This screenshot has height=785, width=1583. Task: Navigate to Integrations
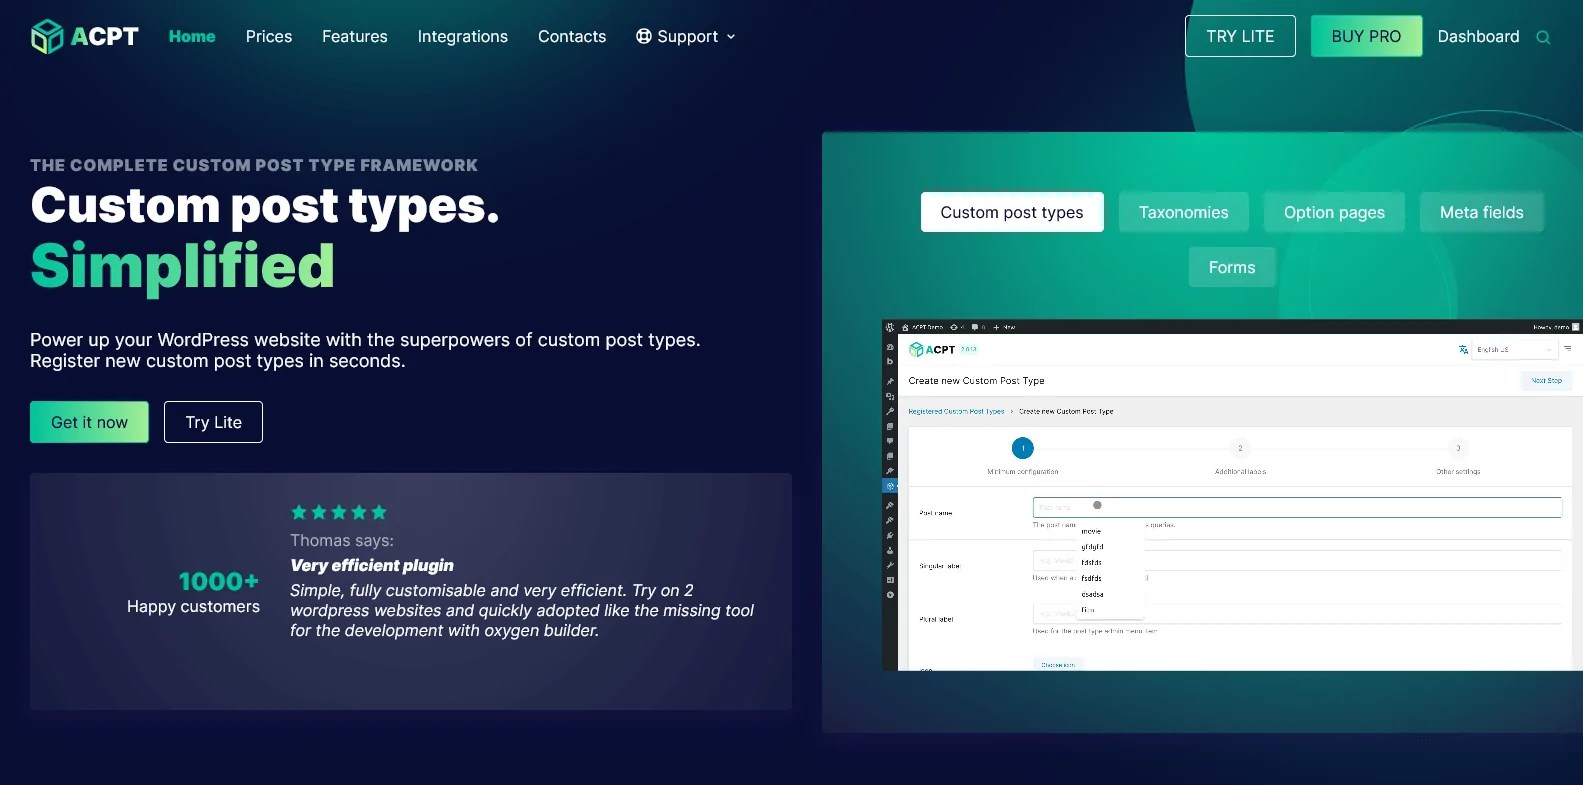click(x=463, y=36)
